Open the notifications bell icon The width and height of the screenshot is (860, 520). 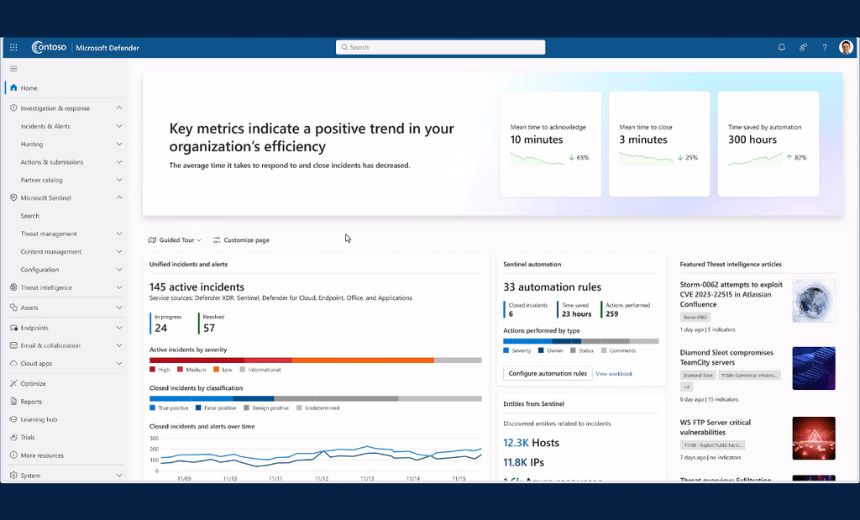coord(782,47)
